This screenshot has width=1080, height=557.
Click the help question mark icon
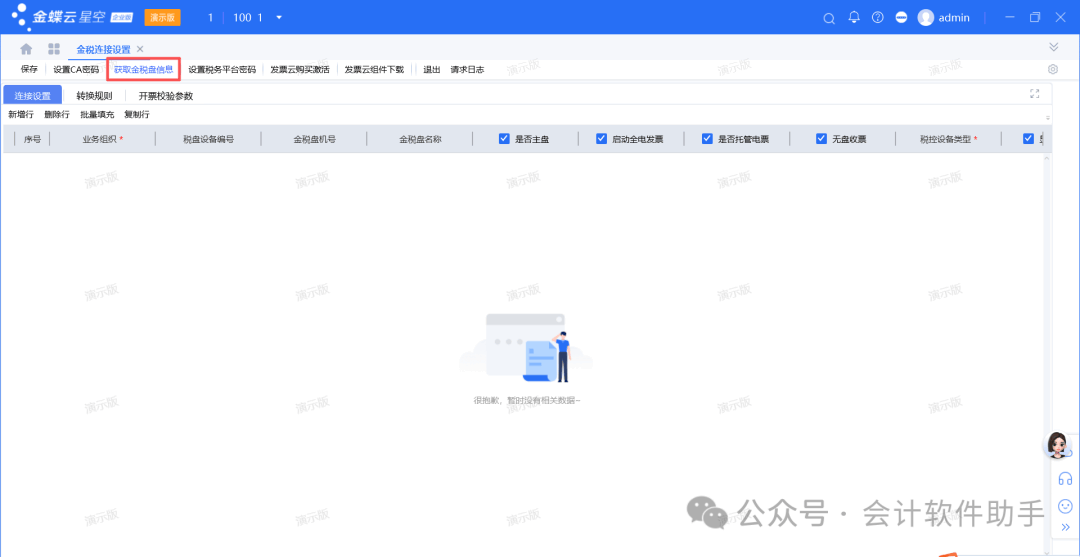[878, 18]
